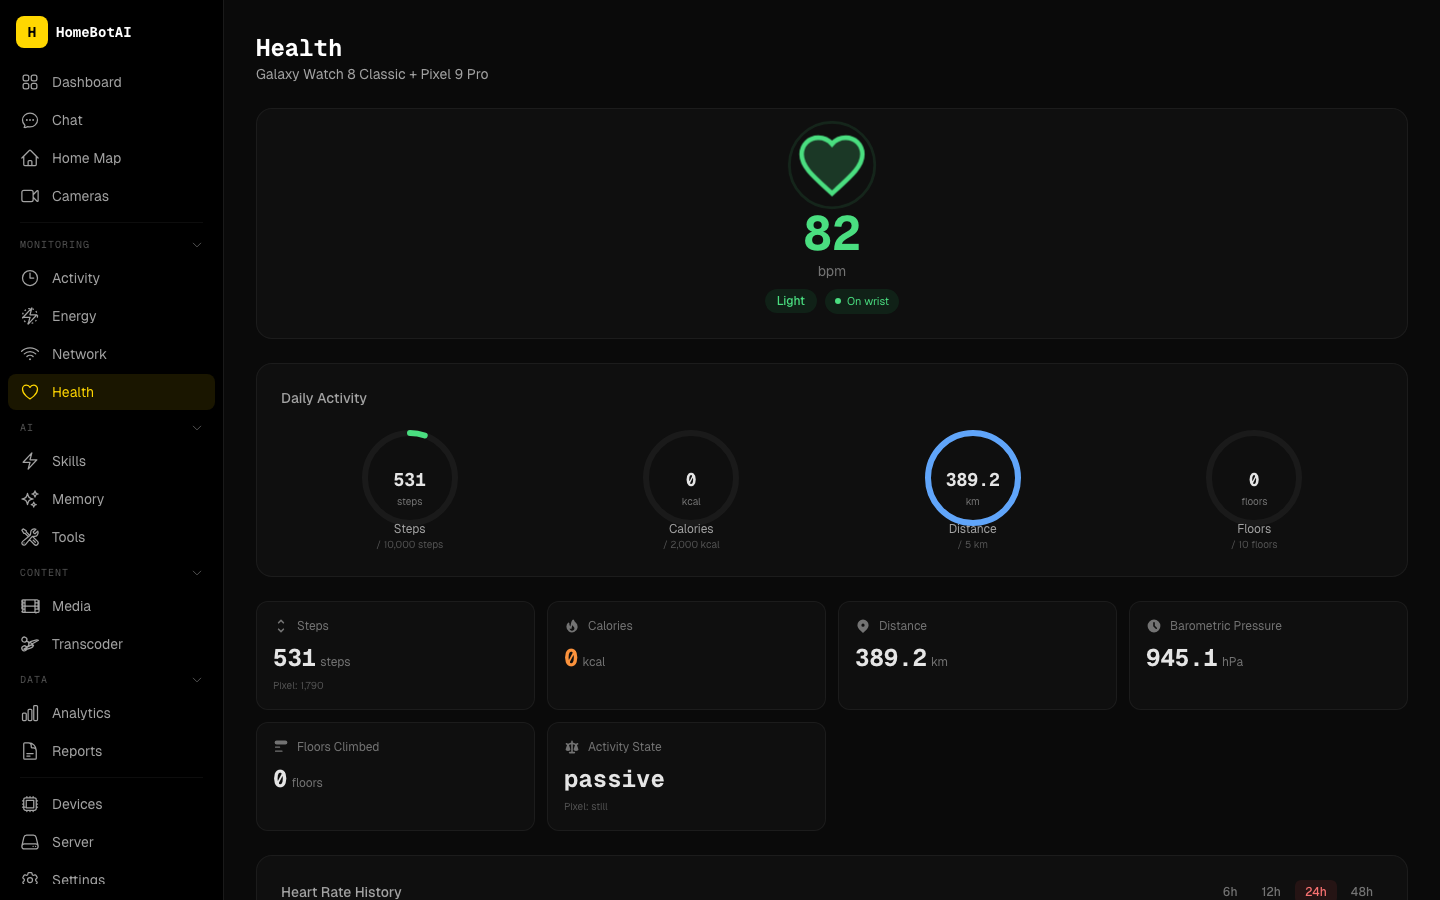Open Memory using its sparkle icon
Viewport: 1440px width, 900px height.
30,499
